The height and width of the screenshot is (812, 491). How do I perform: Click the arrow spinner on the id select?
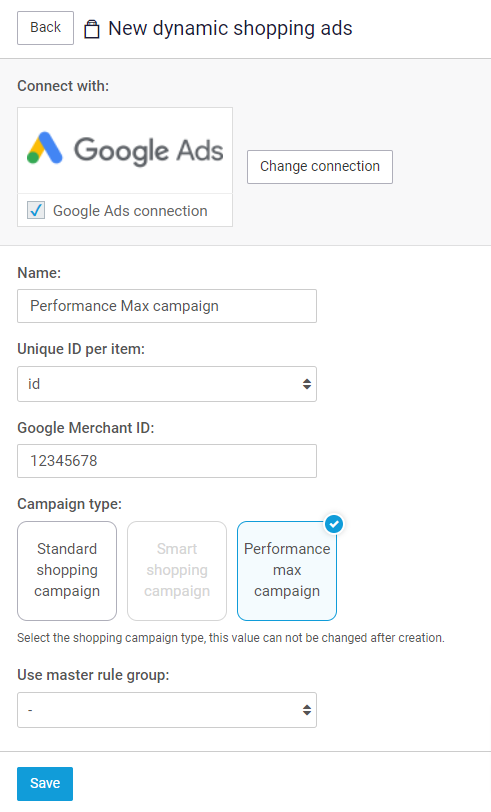coord(307,384)
